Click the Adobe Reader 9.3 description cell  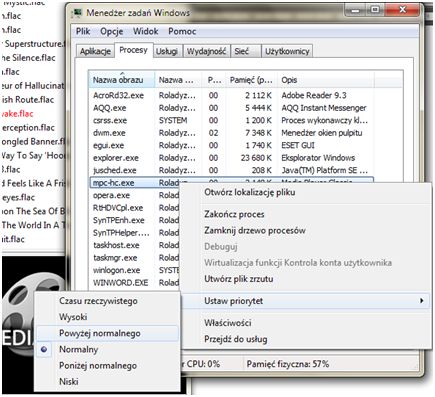pyautogui.click(x=314, y=96)
